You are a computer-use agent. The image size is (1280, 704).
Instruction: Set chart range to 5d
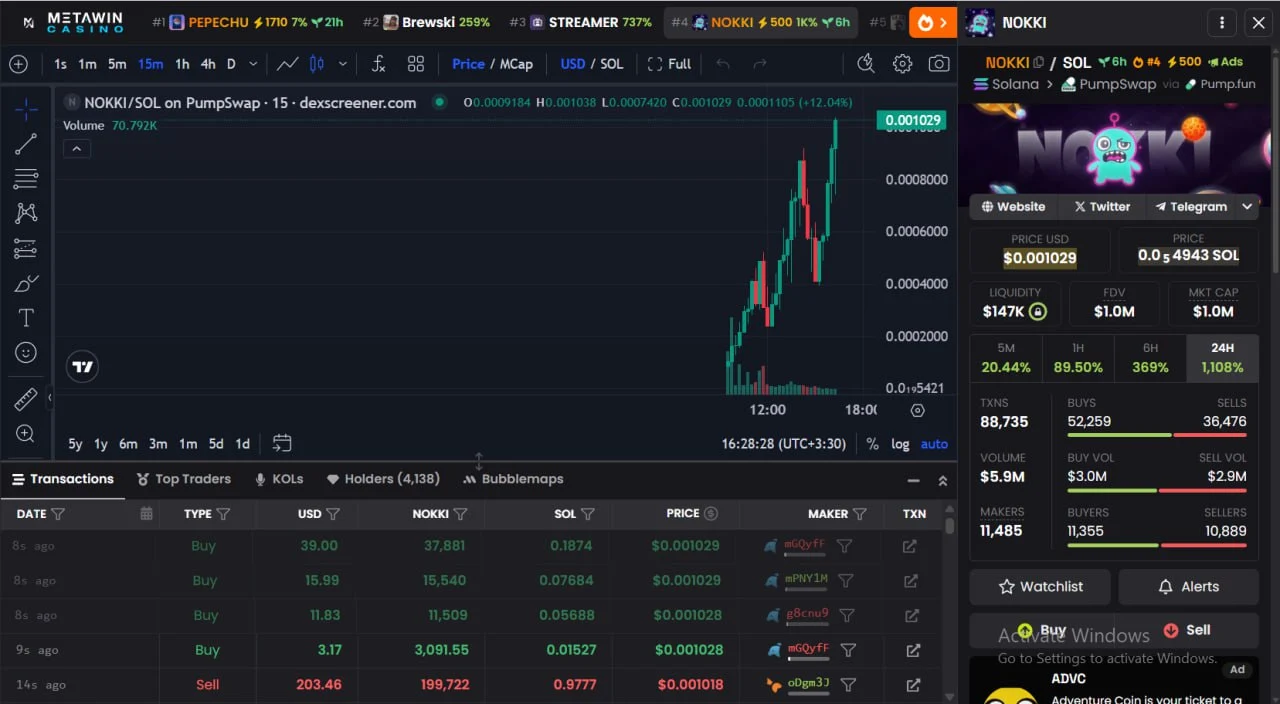point(216,444)
